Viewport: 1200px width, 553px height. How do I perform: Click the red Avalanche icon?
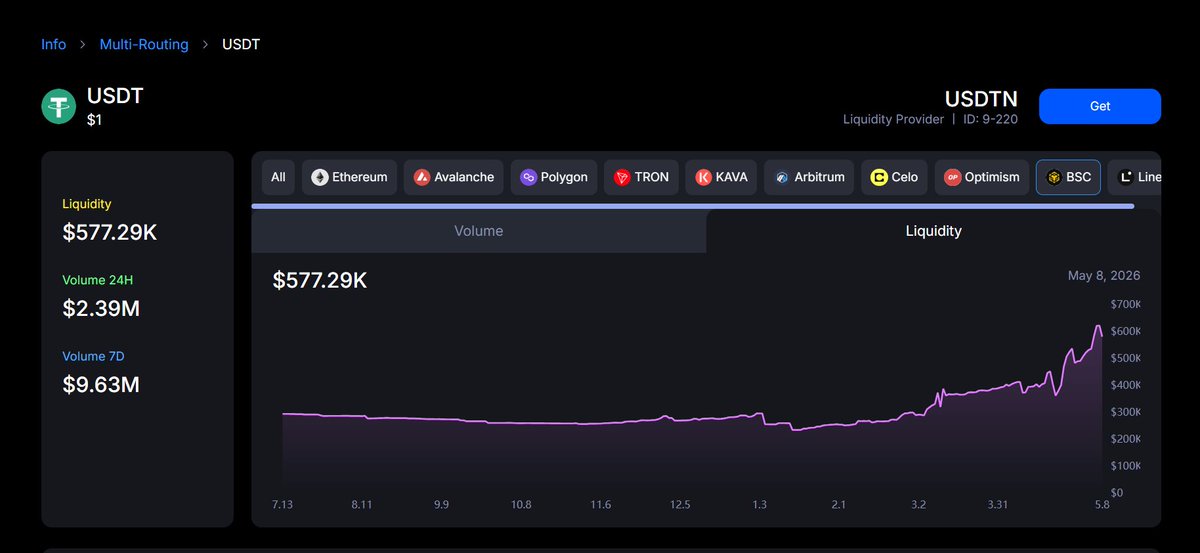point(422,177)
